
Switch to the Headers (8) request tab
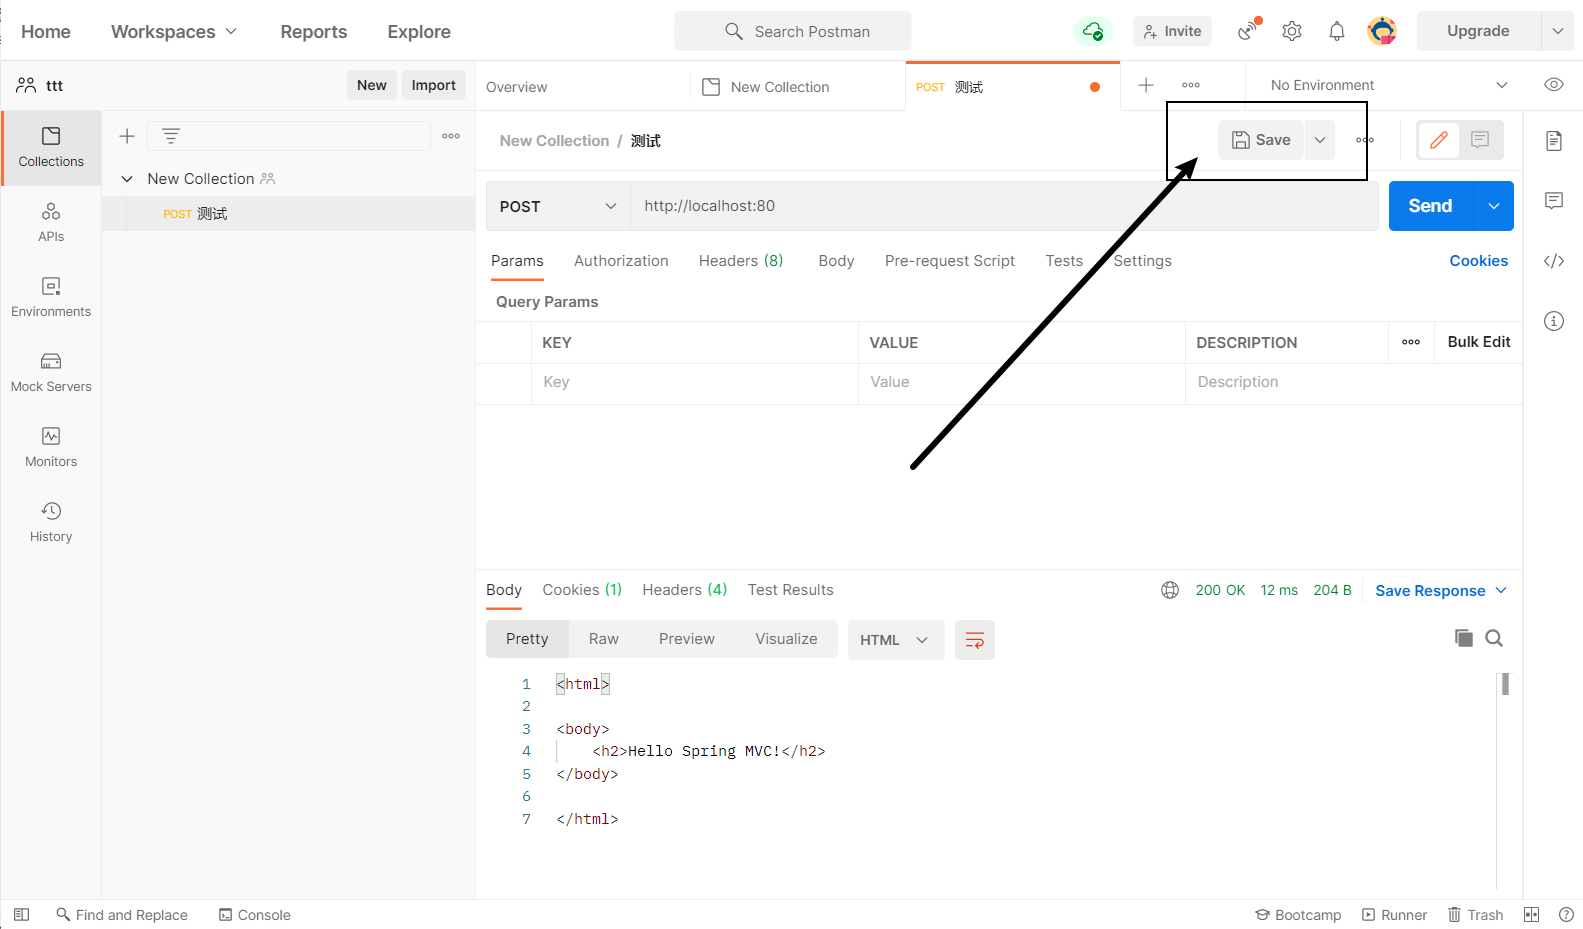click(741, 261)
